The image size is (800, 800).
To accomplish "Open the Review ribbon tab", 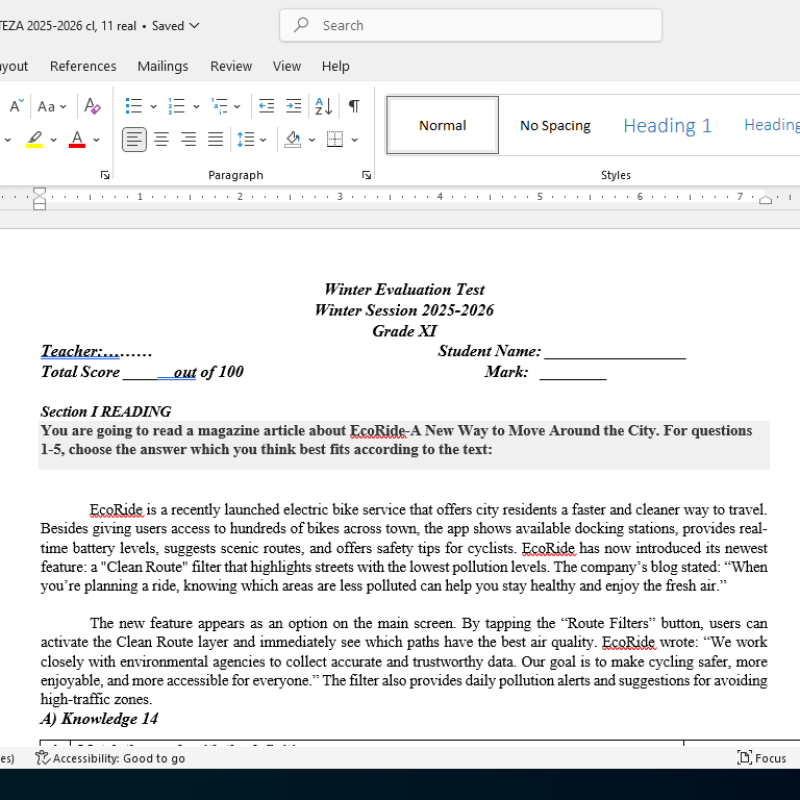I will 231,66.
